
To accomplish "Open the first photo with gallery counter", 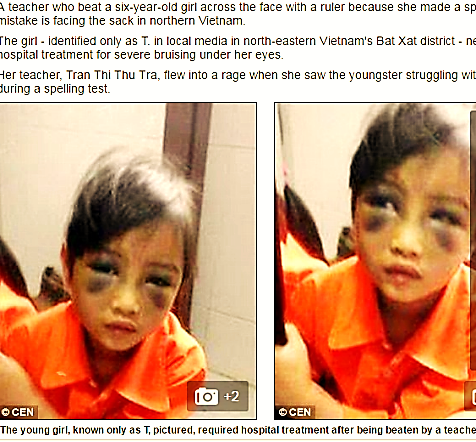I will pyautogui.click(x=128, y=261).
